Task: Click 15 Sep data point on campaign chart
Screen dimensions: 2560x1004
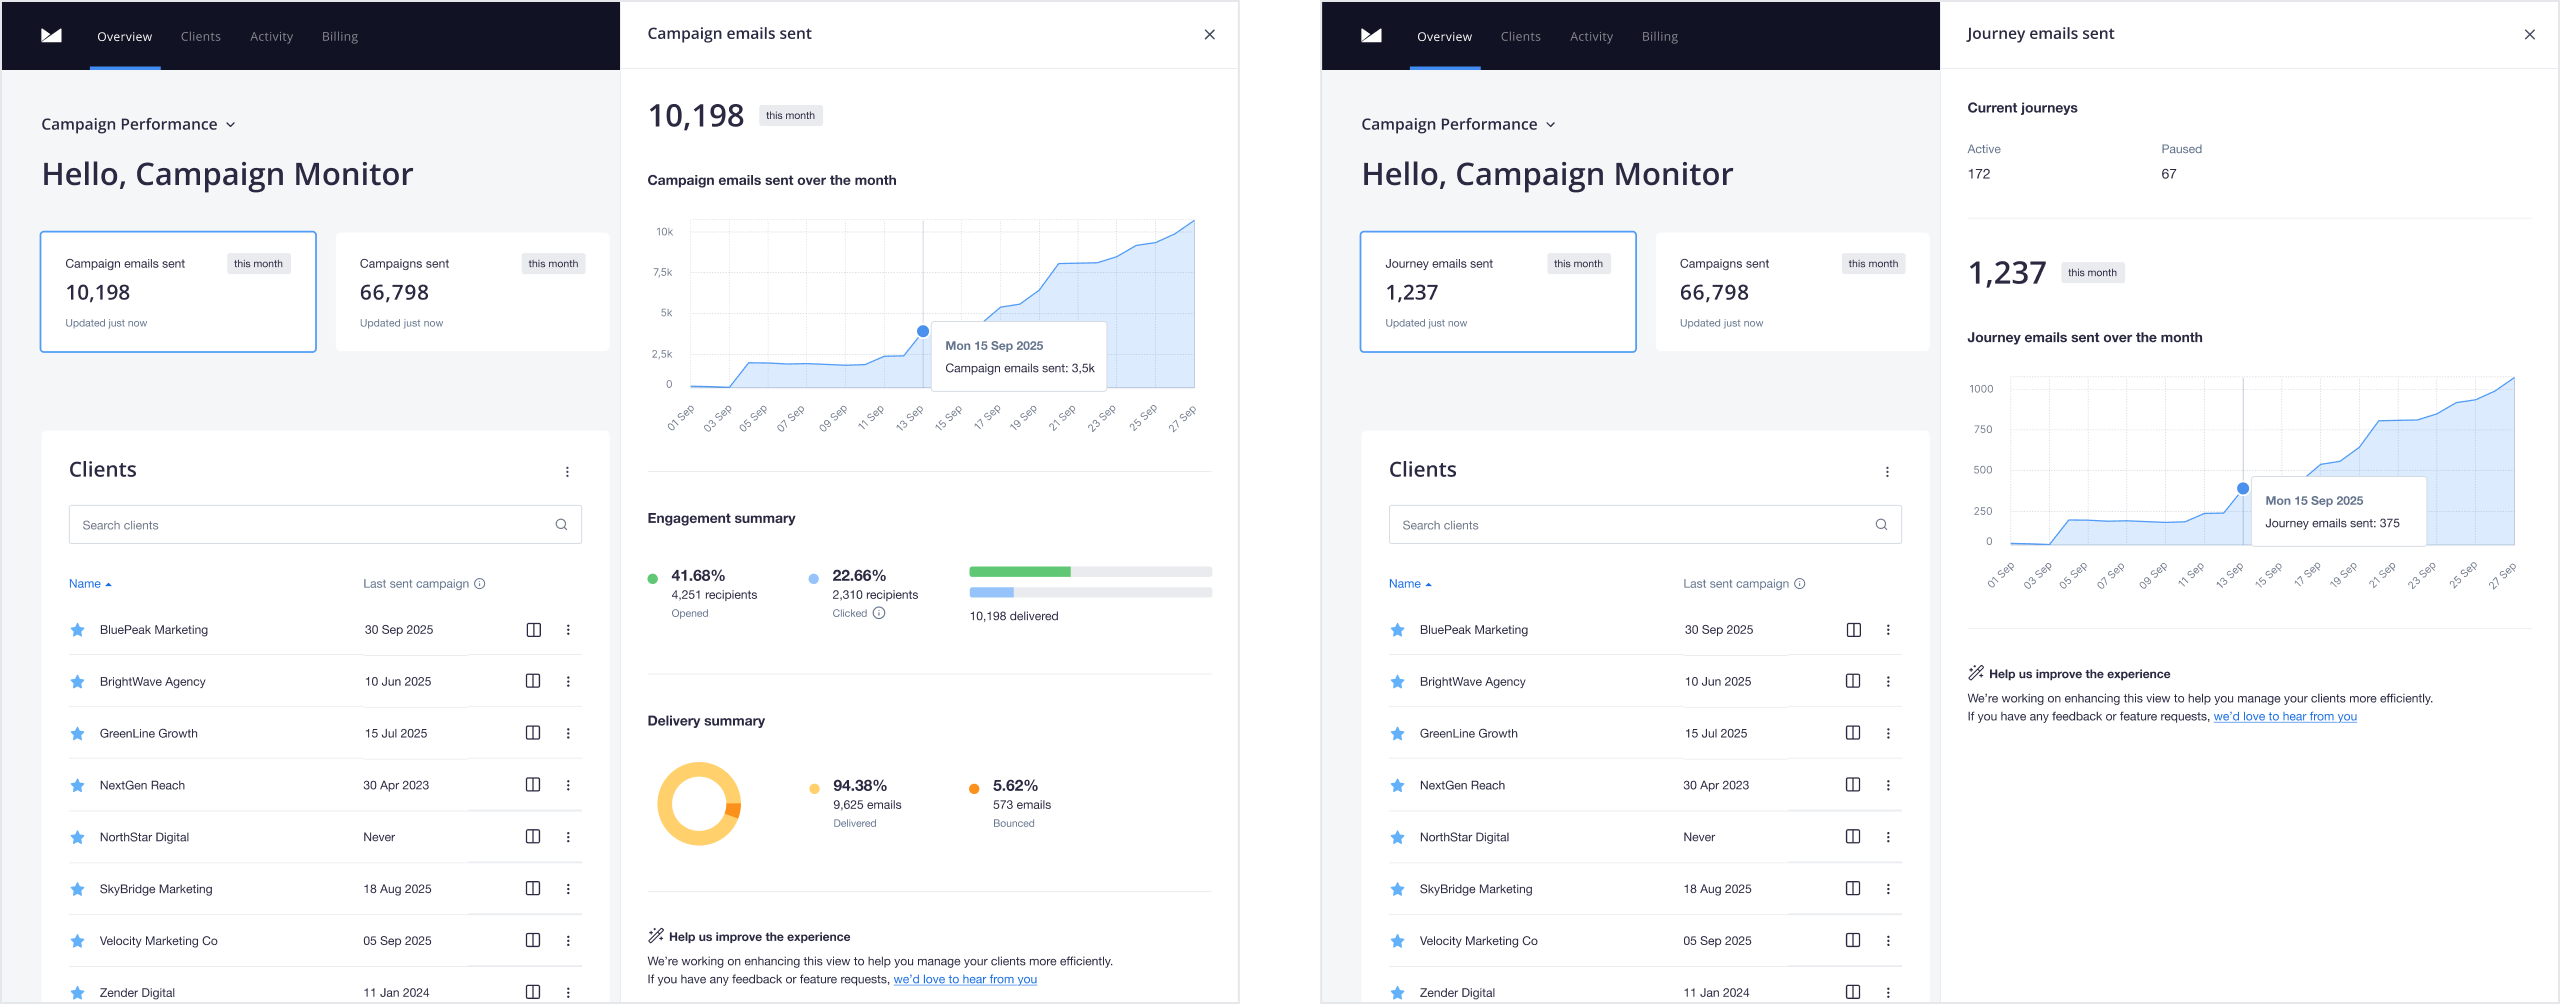Action: coord(923,331)
